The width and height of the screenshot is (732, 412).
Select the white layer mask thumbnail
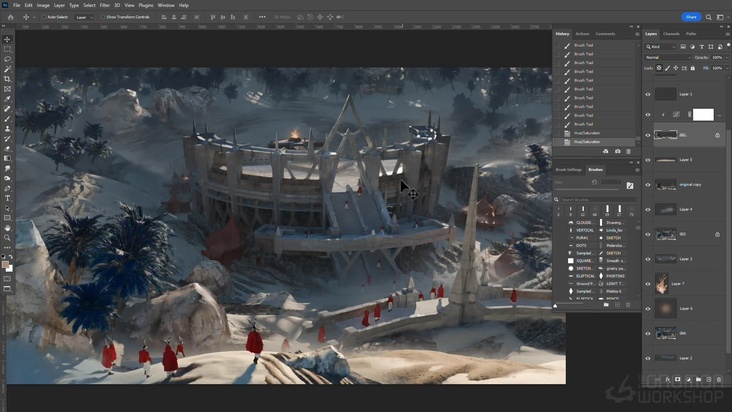point(703,114)
